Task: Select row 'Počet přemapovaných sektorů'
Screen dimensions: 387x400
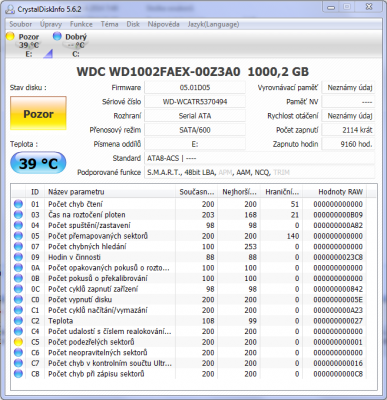Action: tap(189, 236)
